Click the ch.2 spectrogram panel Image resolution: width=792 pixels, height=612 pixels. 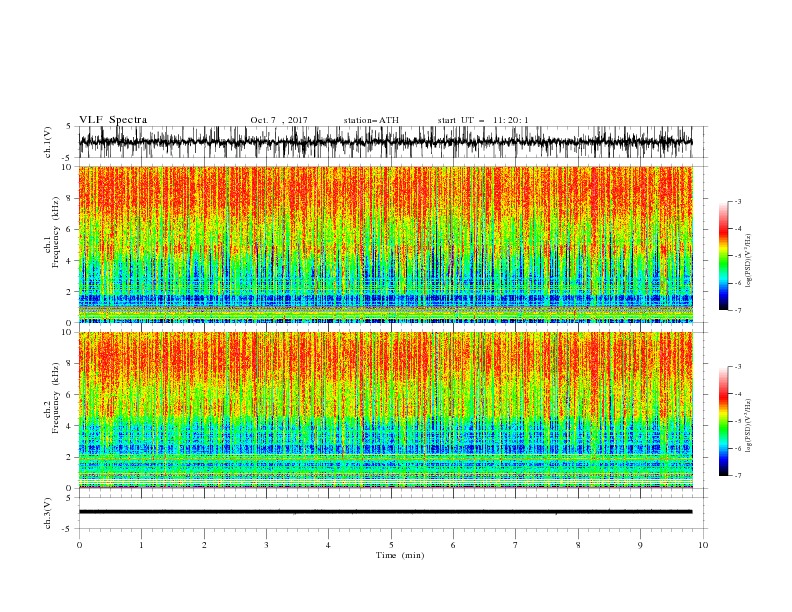pyautogui.click(x=385, y=410)
